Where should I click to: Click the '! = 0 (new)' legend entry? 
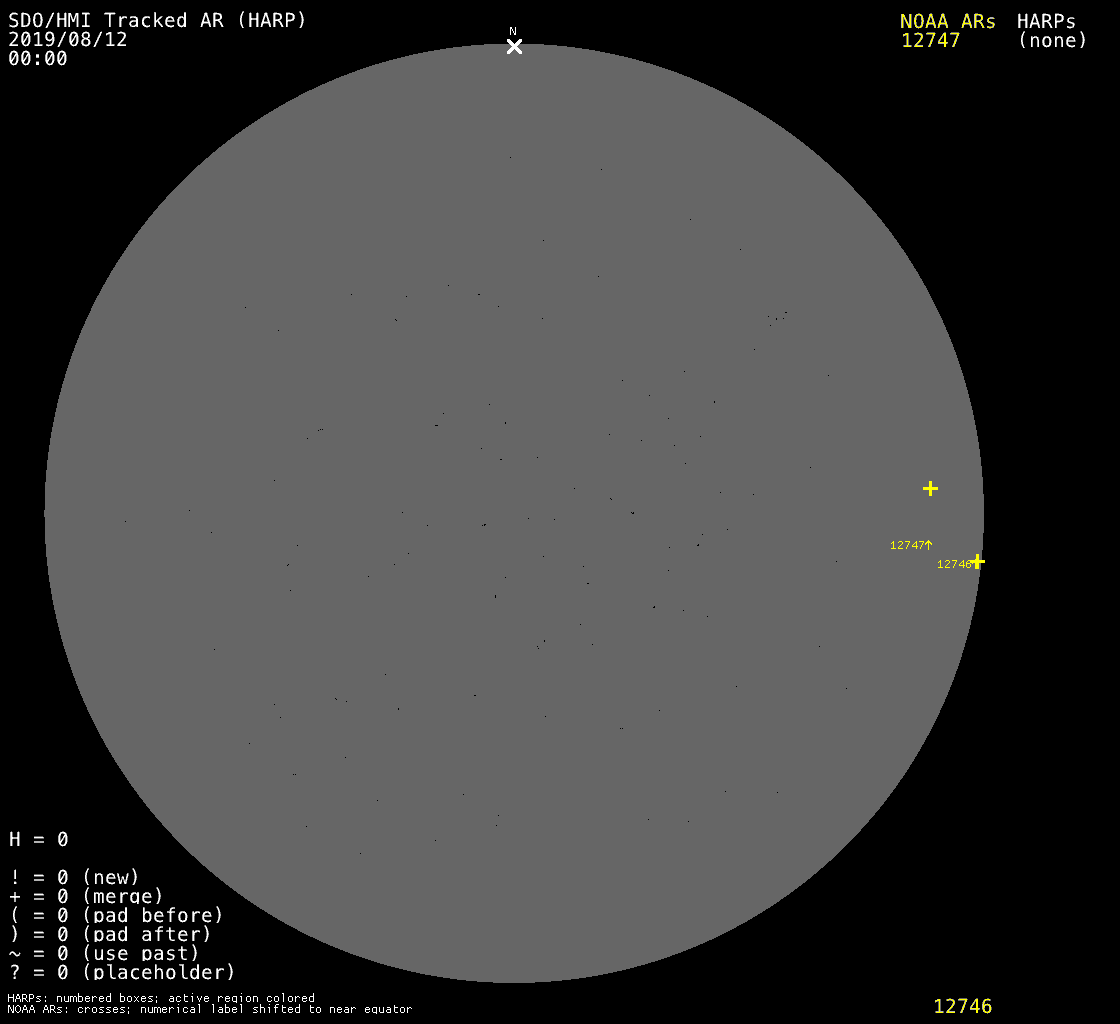pyautogui.click(x=74, y=877)
